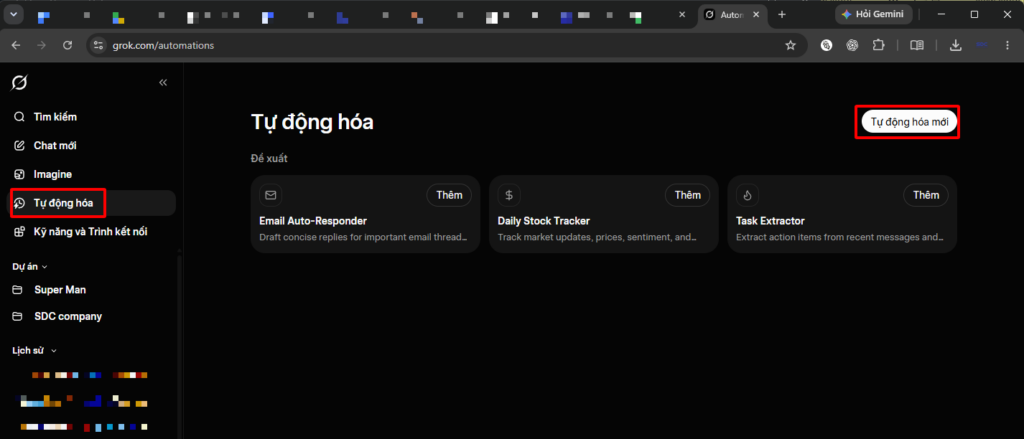The width and height of the screenshot is (1024, 439).
Task: Open browser Downloads icon
Action: pyautogui.click(x=955, y=45)
